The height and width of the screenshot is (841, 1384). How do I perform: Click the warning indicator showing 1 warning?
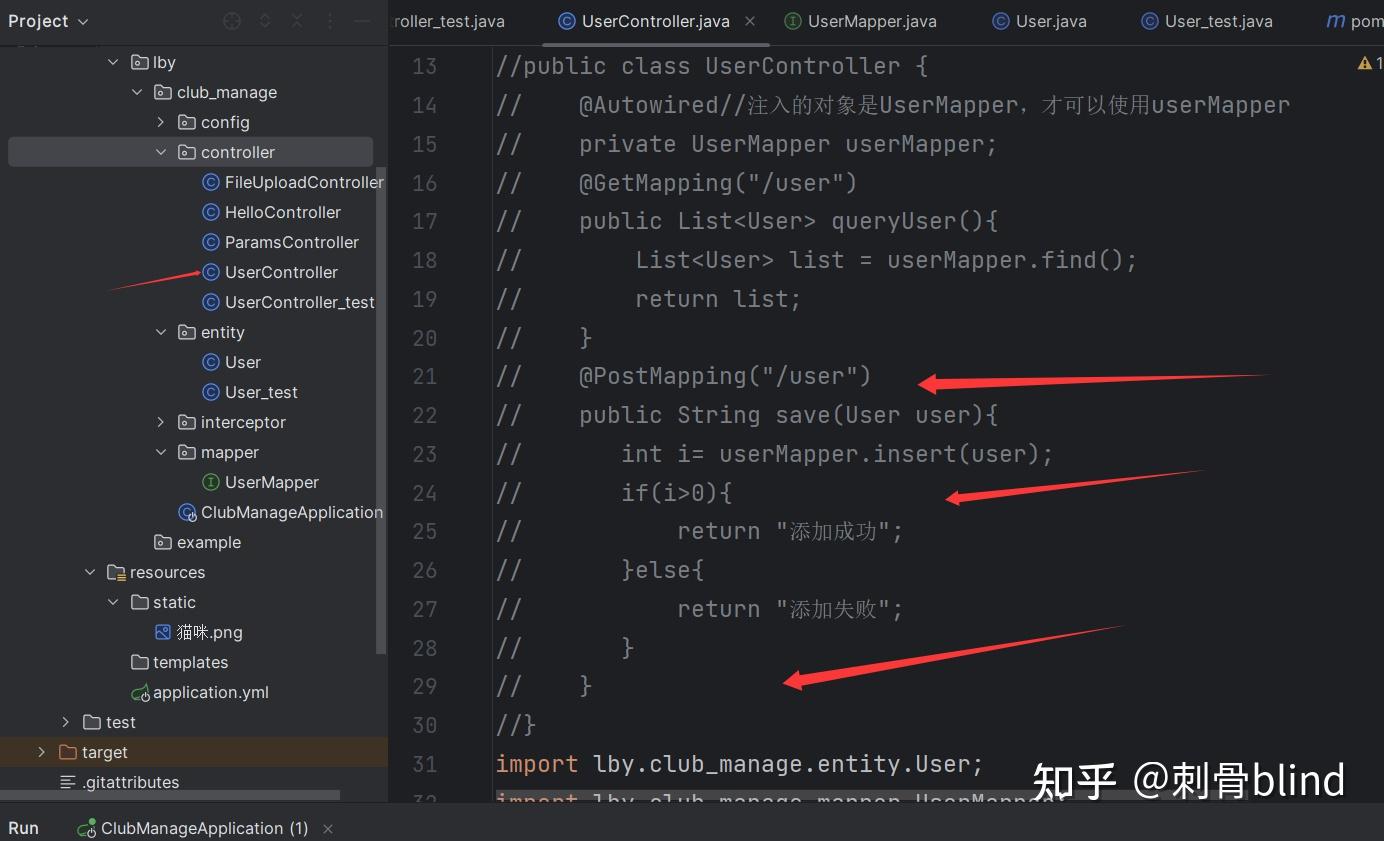coord(1366,62)
